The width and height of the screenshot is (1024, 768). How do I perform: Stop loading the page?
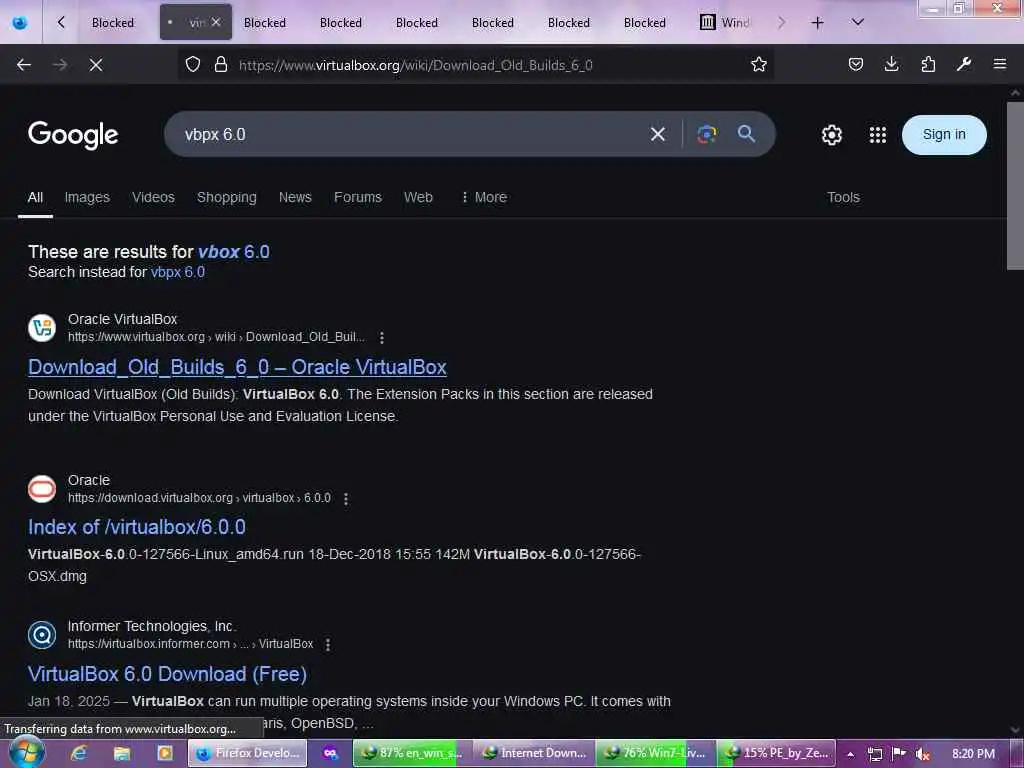pyautogui.click(x=96, y=65)
